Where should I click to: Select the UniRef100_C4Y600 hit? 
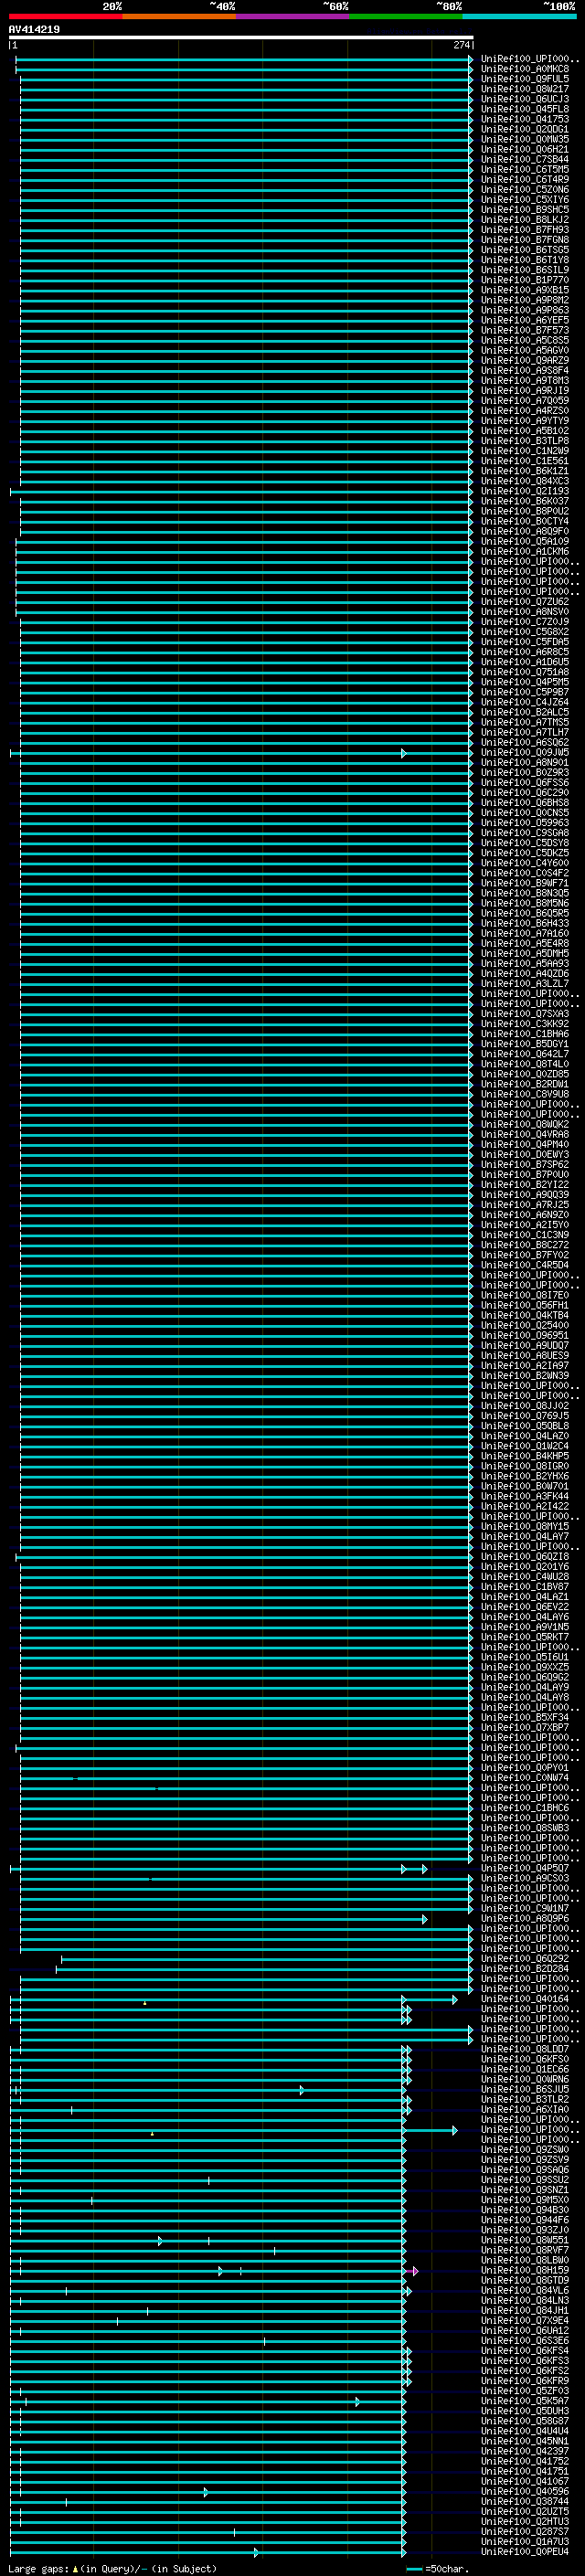(525, 863)
